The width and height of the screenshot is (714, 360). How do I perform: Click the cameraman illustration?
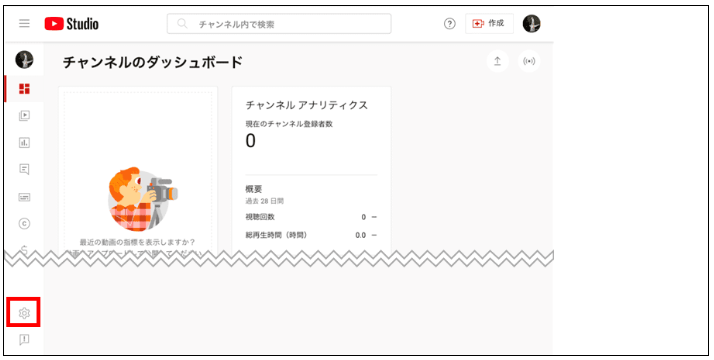point(142,199)
